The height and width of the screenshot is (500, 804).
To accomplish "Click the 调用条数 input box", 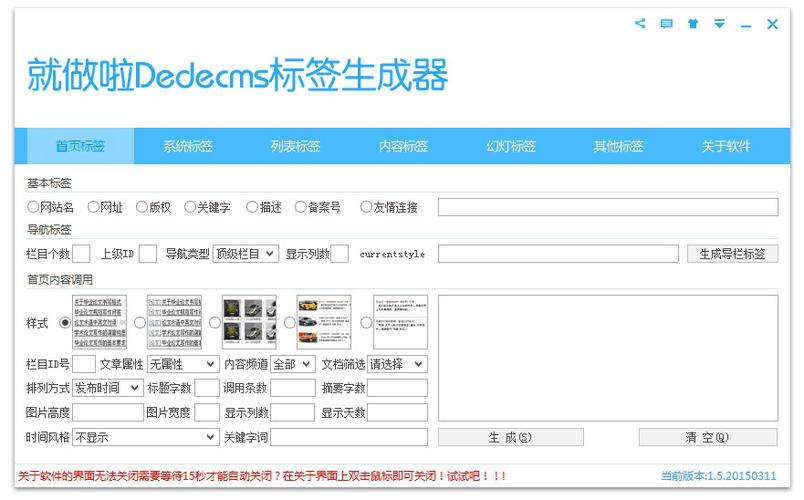I will pyautogui.click(x=293, y=388).
